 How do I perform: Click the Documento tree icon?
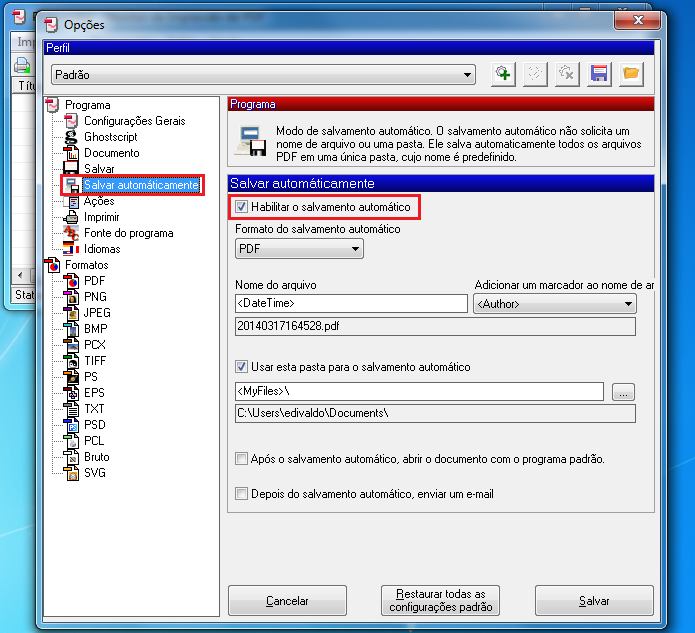pyautogui.click(x=71, y=153)
